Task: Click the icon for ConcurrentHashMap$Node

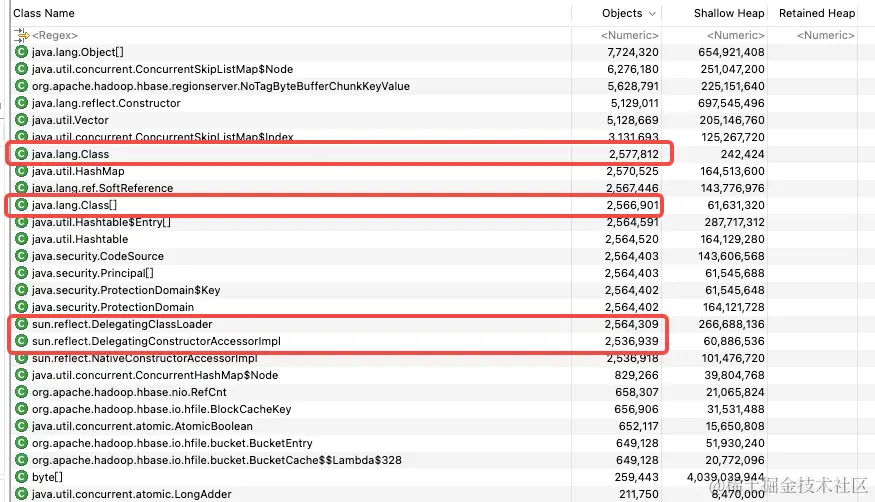Action: (x=21, y=375)
